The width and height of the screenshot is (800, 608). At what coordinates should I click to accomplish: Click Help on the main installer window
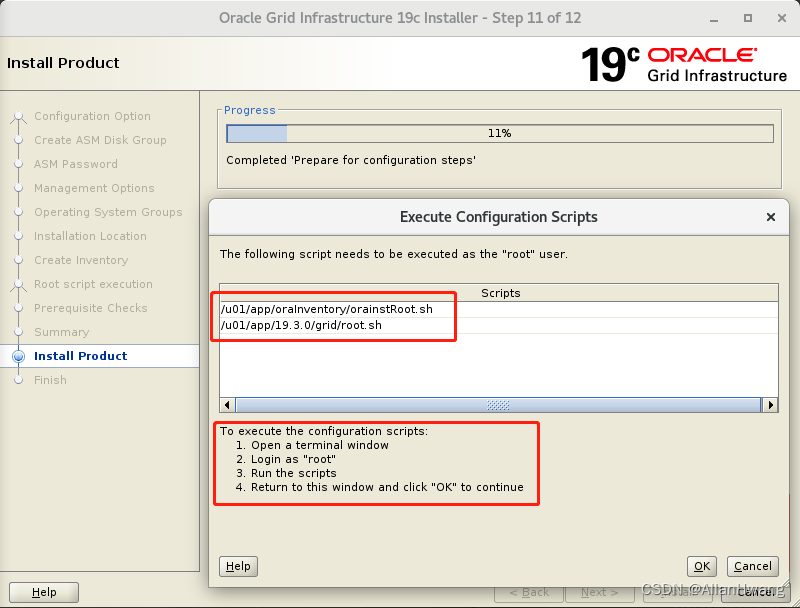tap(44, 592)
